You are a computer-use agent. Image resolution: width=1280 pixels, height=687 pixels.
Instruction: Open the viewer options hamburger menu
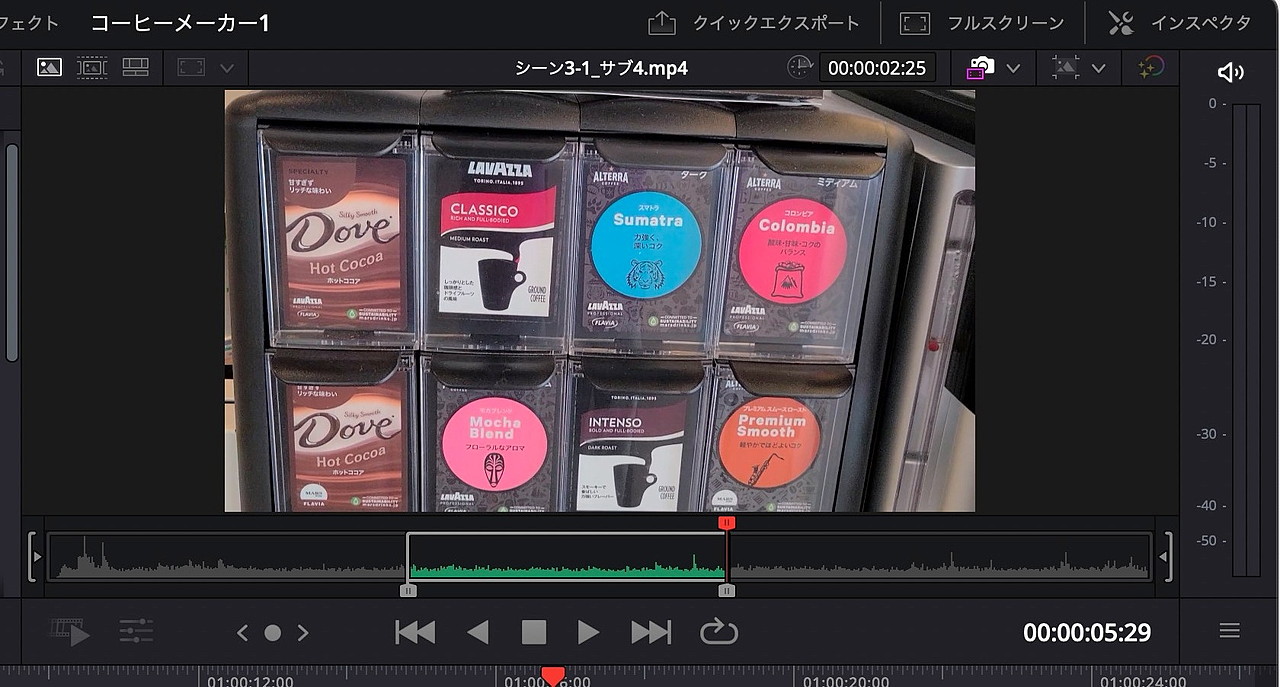(1228, 631)
